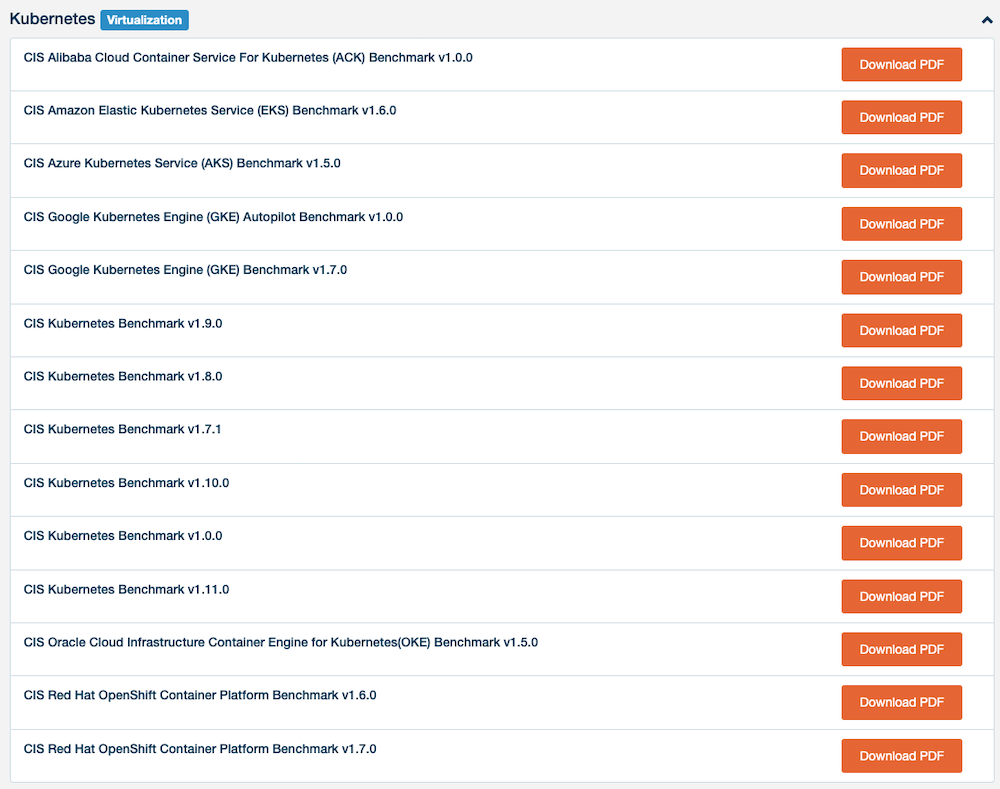Download PDF for Kubernetes Benchmark v1.7.1
The height and width of the screenshot is (789, 1000).
(901, 436)
